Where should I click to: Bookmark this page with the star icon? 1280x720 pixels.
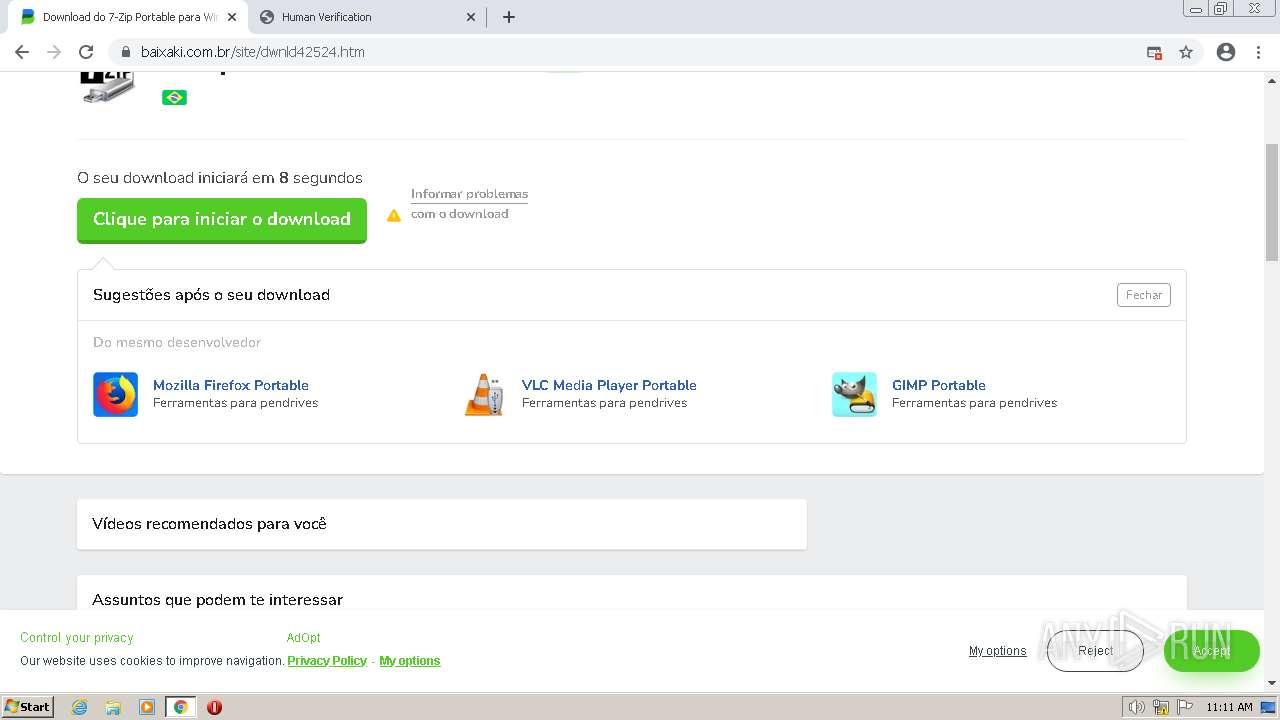tap(1186, 52)
